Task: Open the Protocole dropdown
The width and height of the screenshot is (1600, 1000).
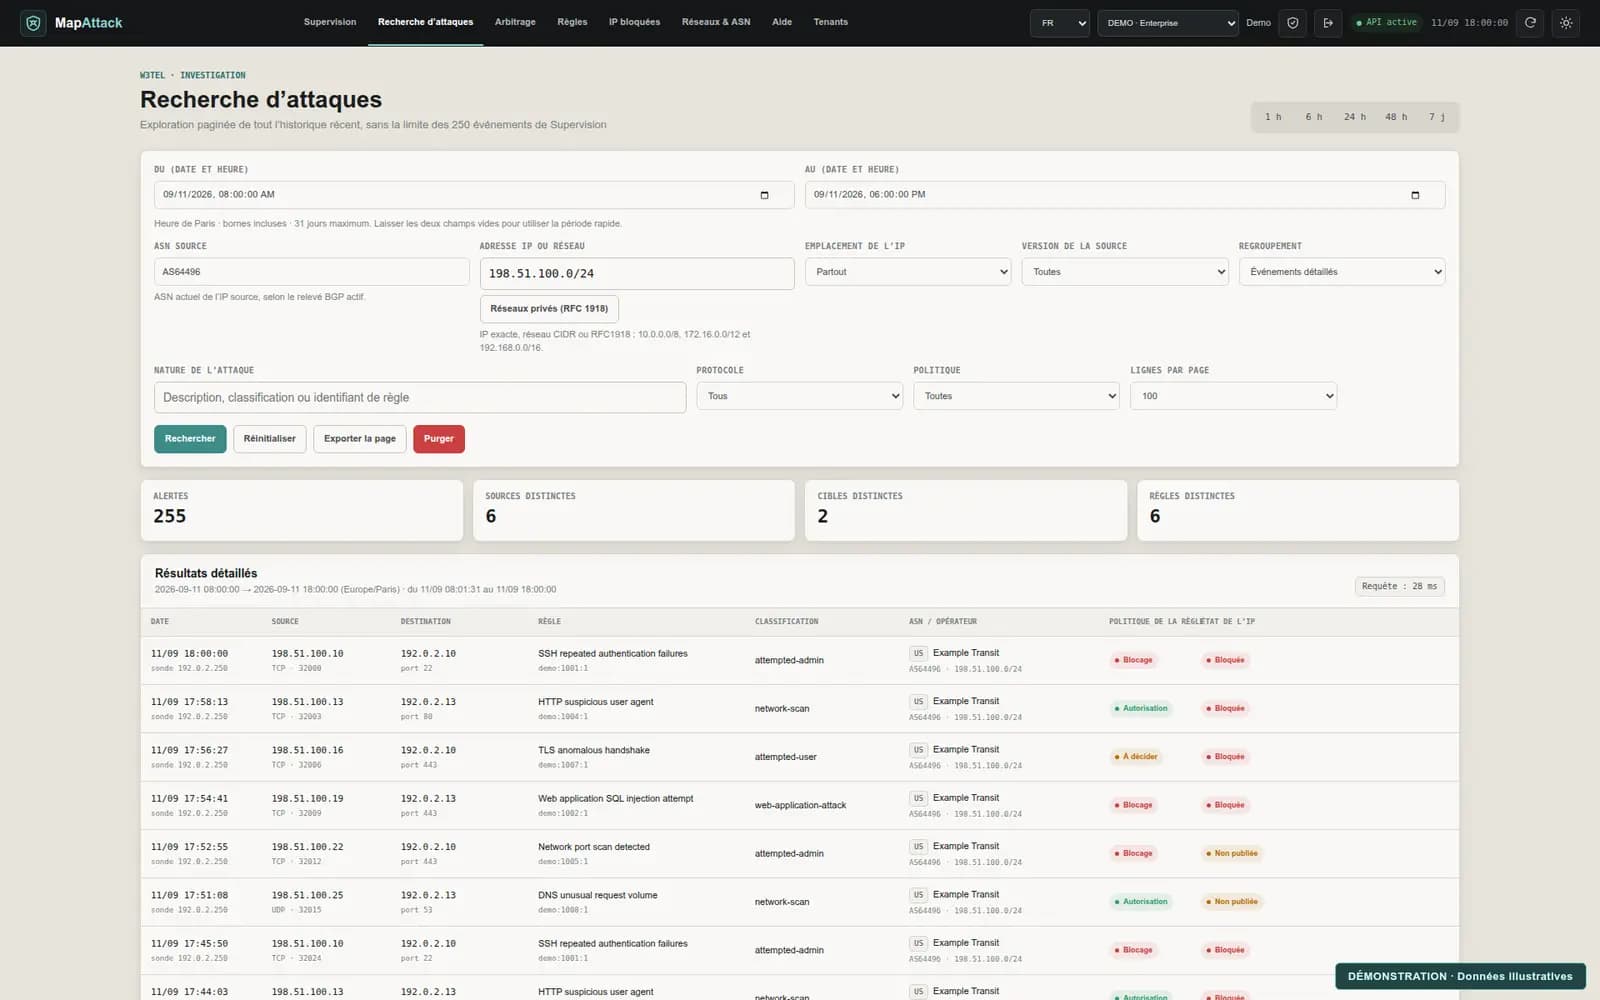Action: click(x=800, y=396)
